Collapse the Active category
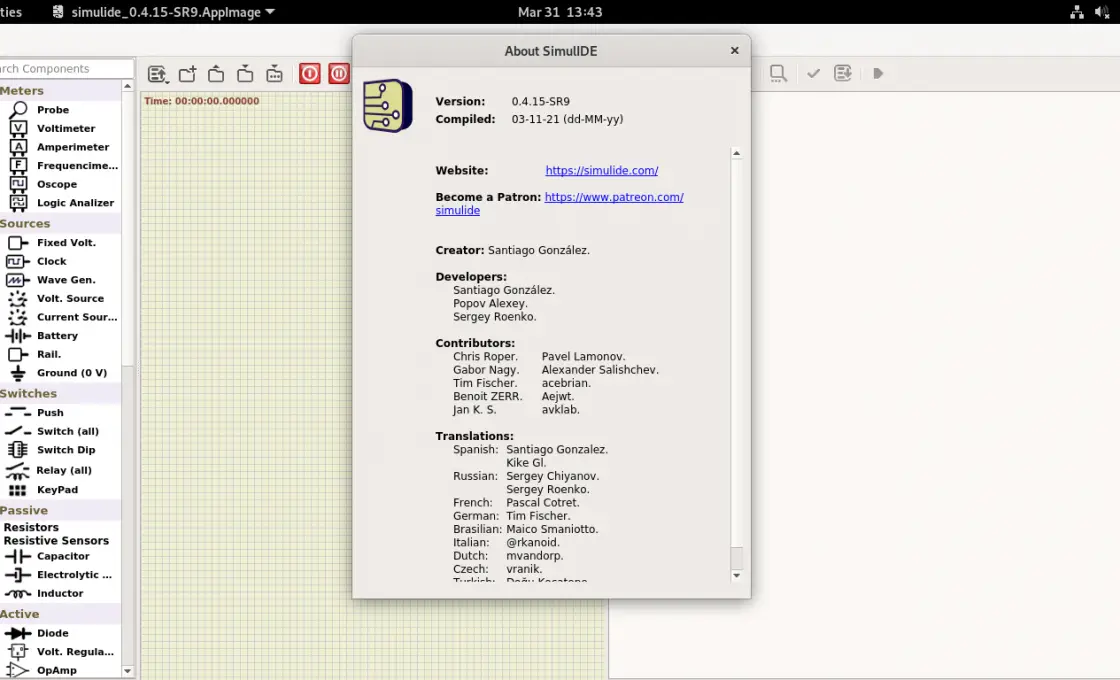Screen dimensions: 1120x680 [19, 614]
